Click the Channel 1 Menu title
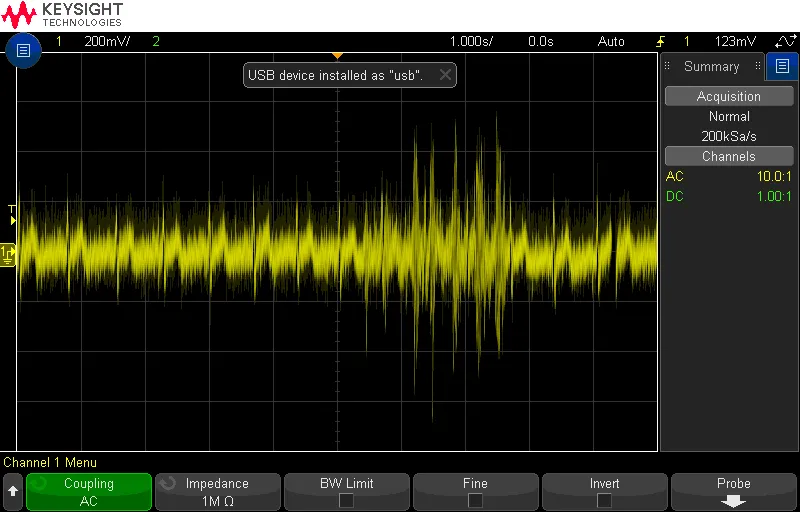Screen dimensions: 800x512 click(50, 463)
